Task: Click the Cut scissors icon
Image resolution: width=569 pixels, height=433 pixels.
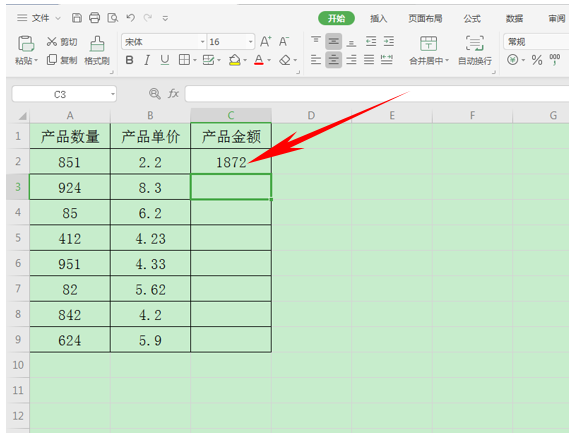Action: (x=52, y=42)
